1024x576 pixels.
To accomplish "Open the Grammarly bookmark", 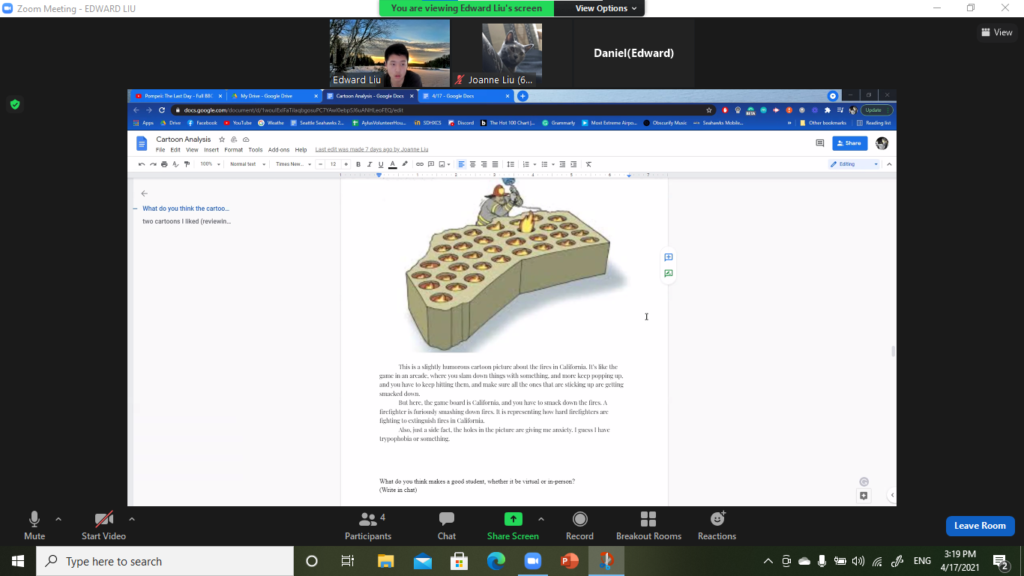I will tap(559, 123).
